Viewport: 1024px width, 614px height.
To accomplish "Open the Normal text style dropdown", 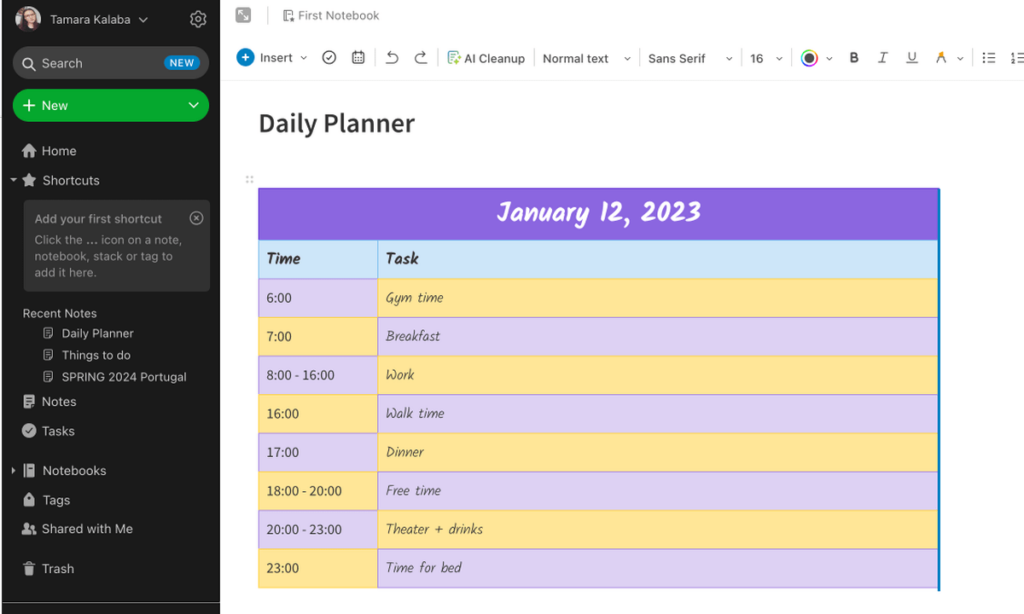I will click(x=586, y=59).
